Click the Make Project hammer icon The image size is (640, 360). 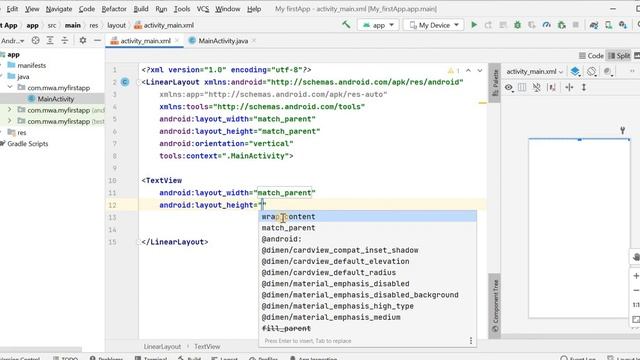(x=346, y=25)
